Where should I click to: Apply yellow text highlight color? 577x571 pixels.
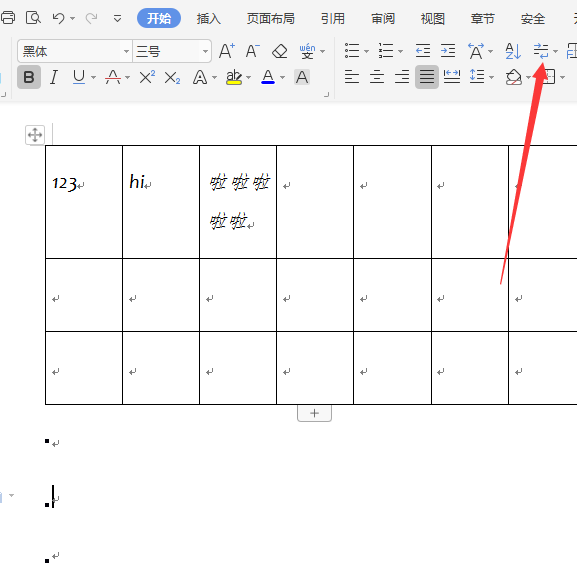[x=234, y=77]
